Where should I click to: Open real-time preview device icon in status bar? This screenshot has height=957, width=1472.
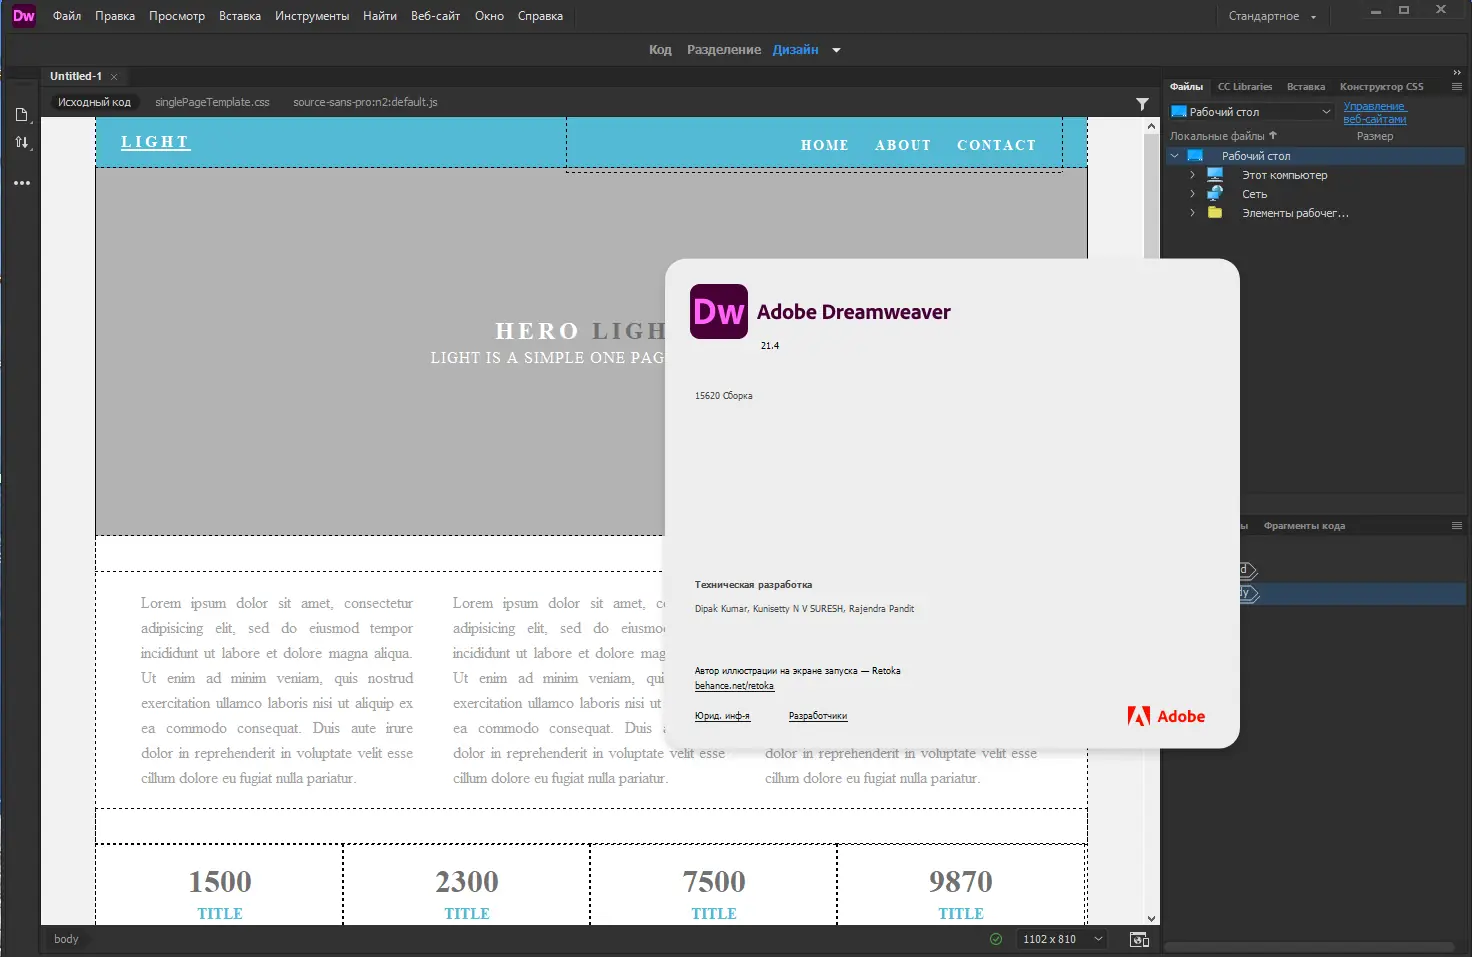[x=1139, y=939]
